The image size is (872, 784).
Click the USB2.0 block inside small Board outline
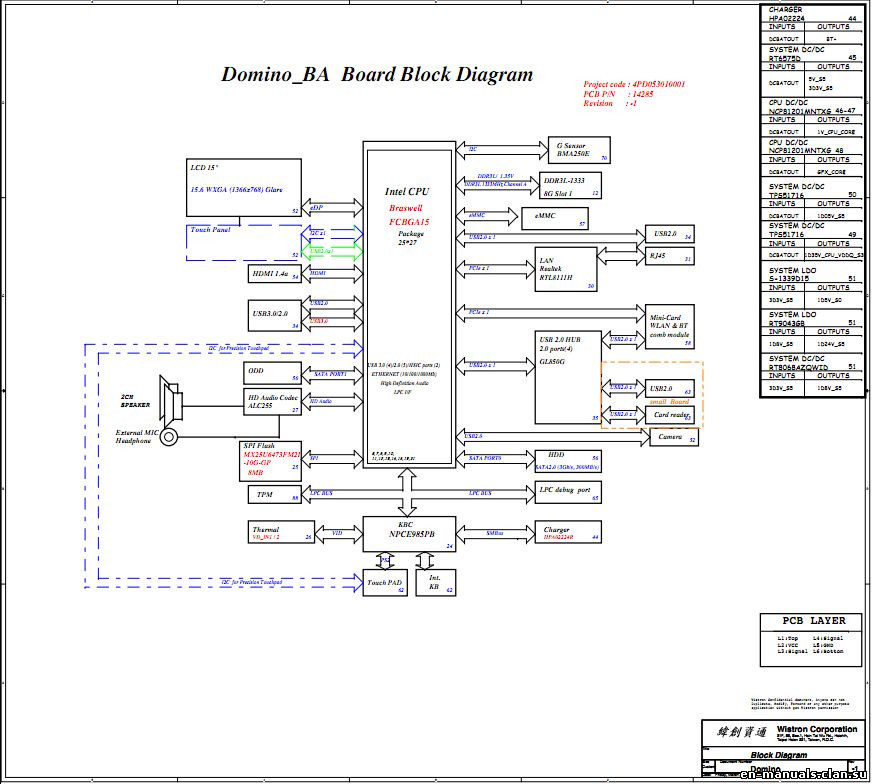[x=670, y=389]
